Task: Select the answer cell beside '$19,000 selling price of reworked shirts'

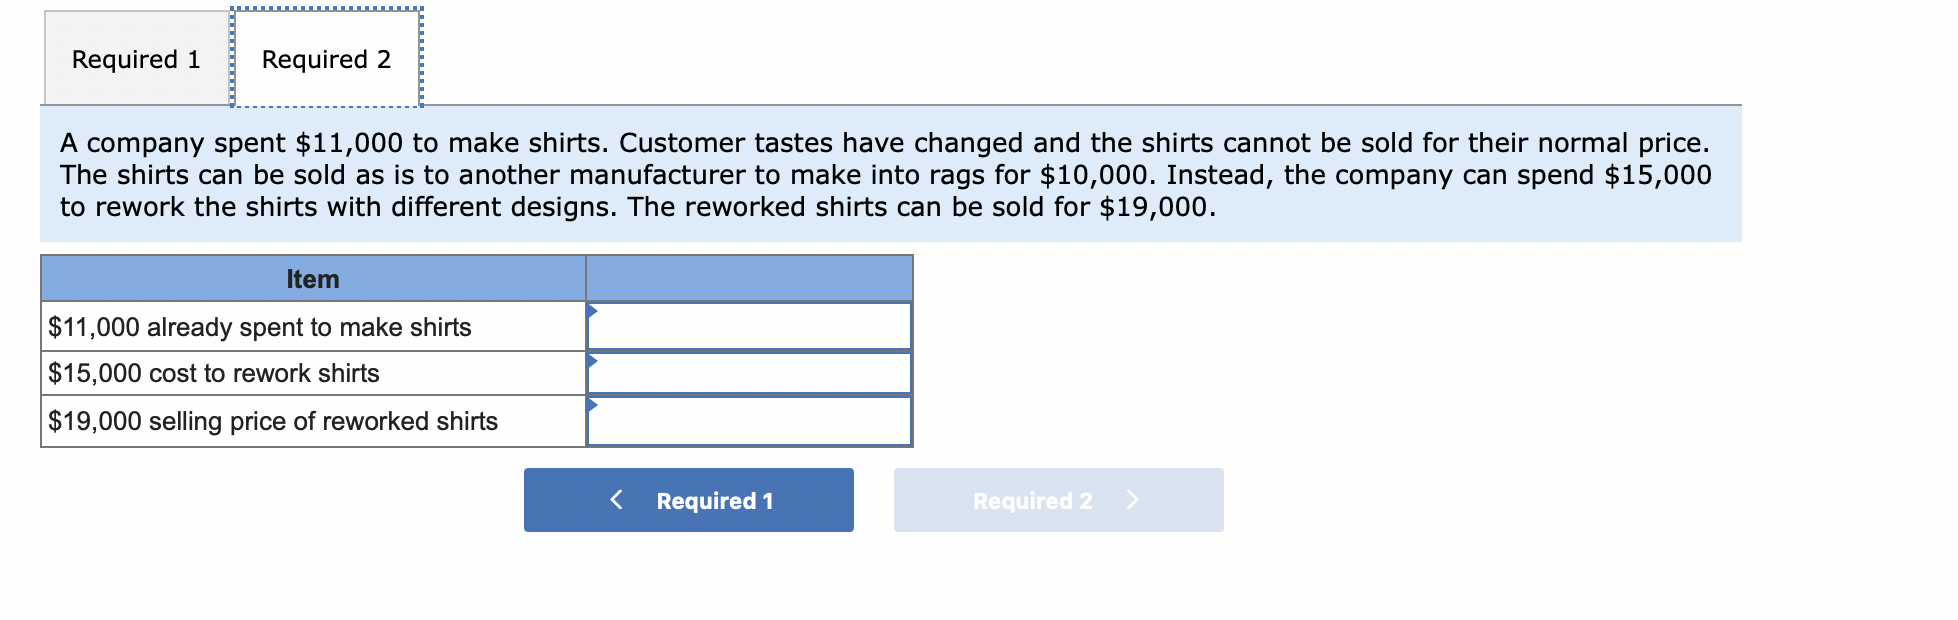Action: pyautogui.click(x=750, y=420)
